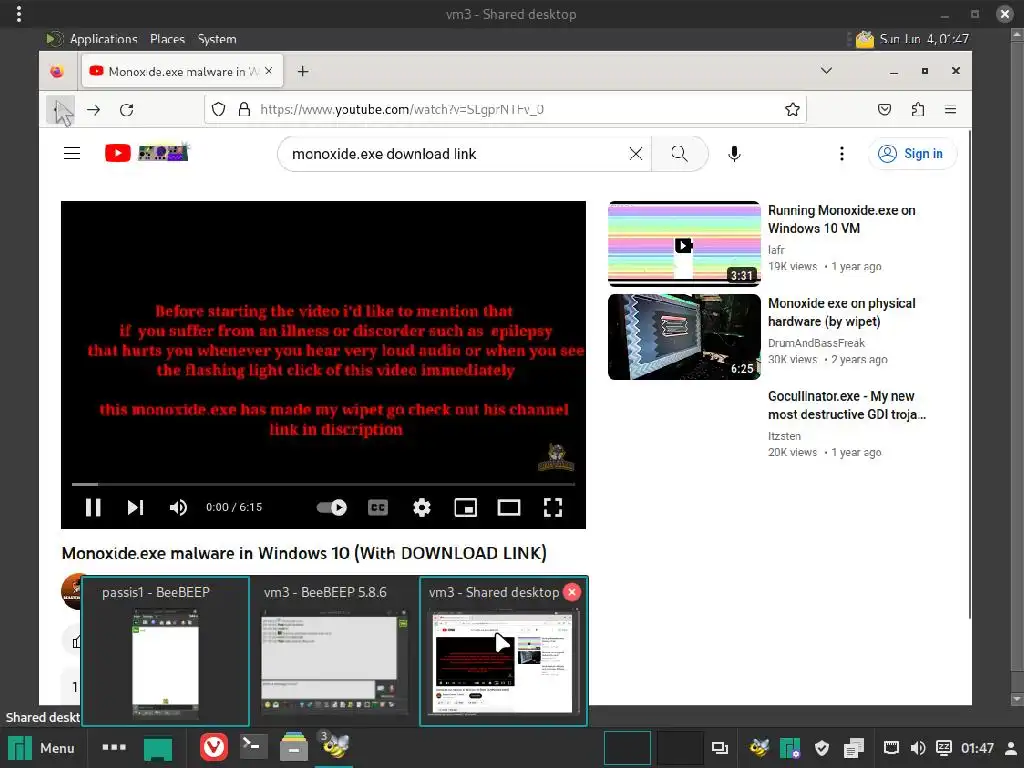Switch to theater mode
1024x768 pixels.
click(x=509, y=507)
